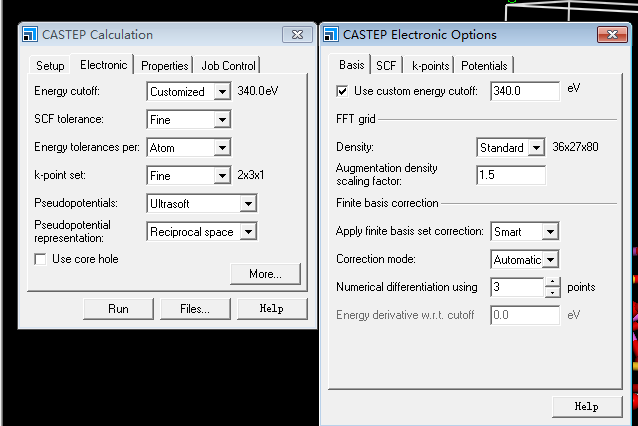Switch to the Potentials tab
638x426 pixels.
pyautogui.click(x=484, y=66)
